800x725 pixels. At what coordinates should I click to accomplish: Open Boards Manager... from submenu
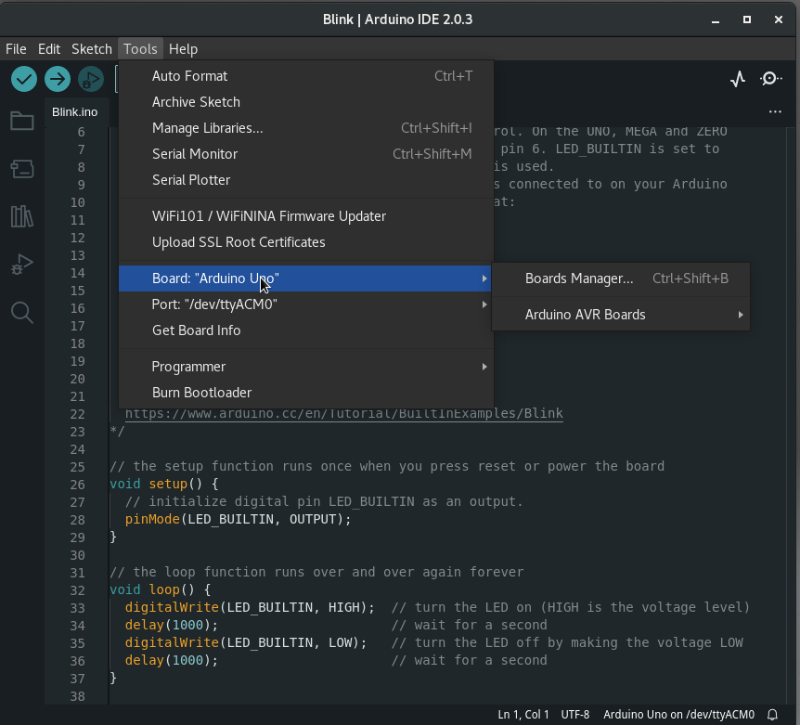click(621, 279)
